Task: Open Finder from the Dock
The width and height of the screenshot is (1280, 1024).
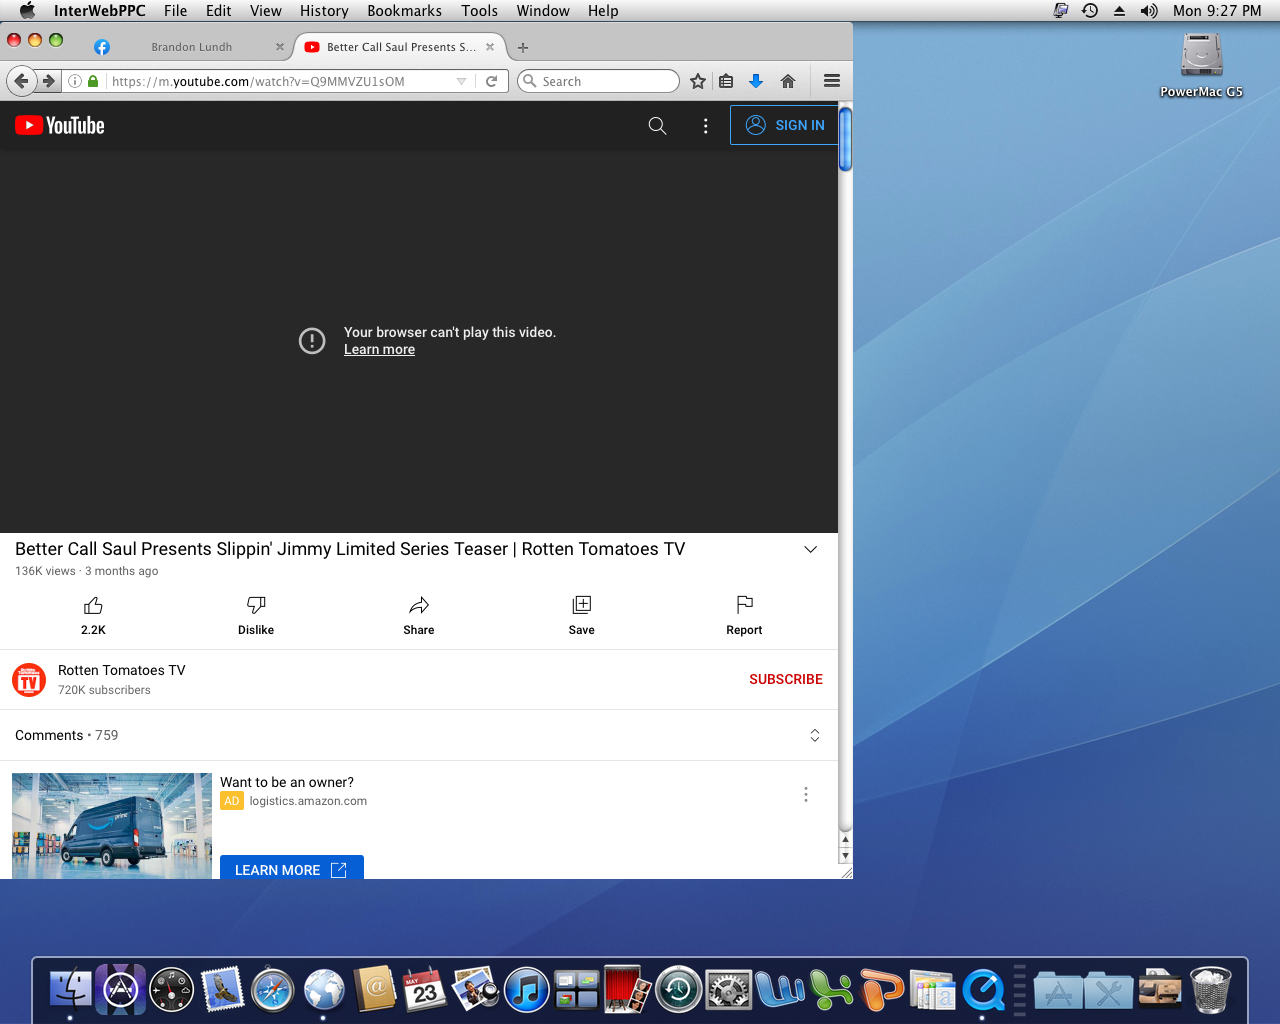Action: pyautogui.click(x=70, y=990)
